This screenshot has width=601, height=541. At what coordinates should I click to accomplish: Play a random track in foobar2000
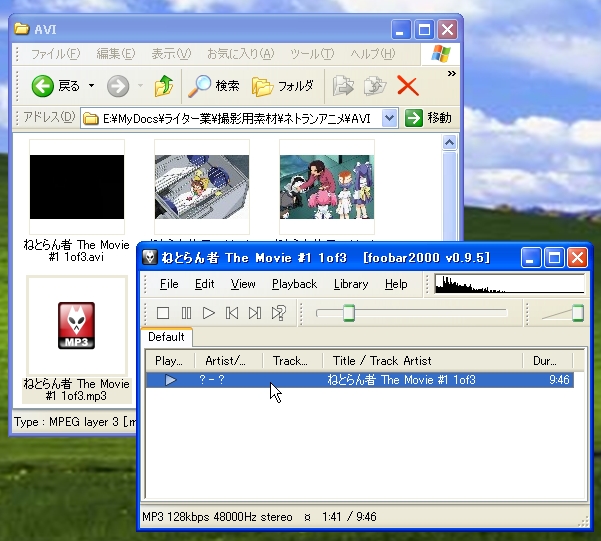pyautogui.click(x=278, y=313)
